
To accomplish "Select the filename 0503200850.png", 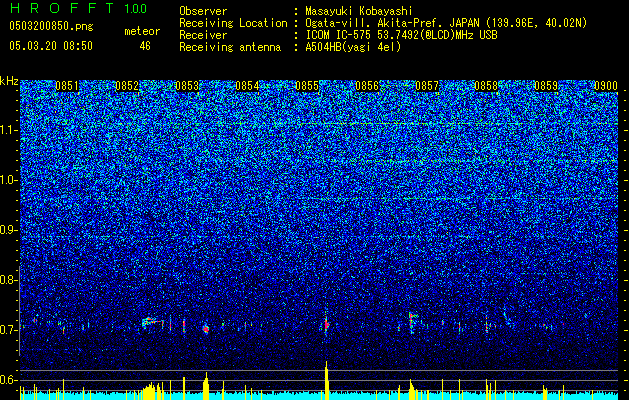I will (x=51, y=27).
